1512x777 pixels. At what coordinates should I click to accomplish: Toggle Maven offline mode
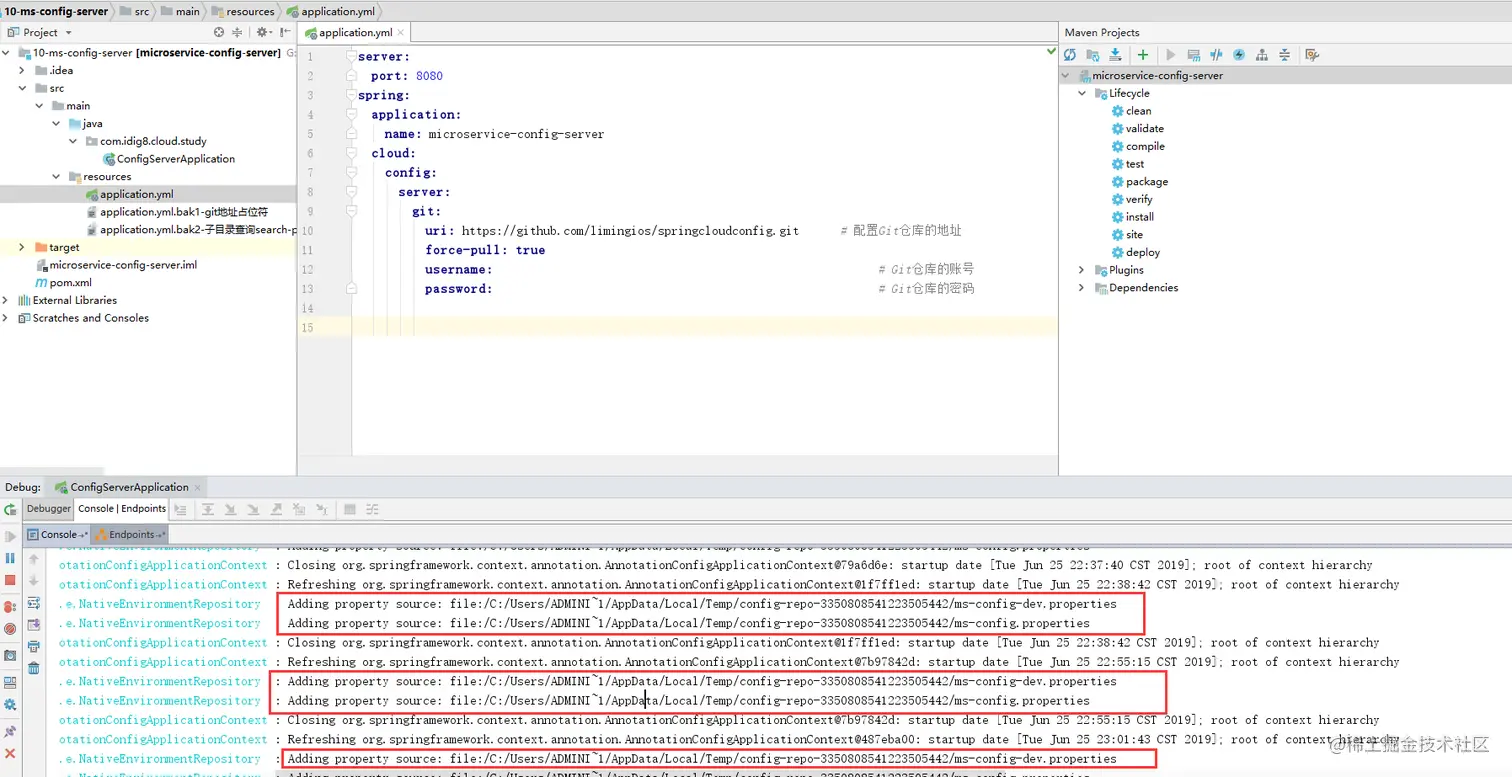1216,55
